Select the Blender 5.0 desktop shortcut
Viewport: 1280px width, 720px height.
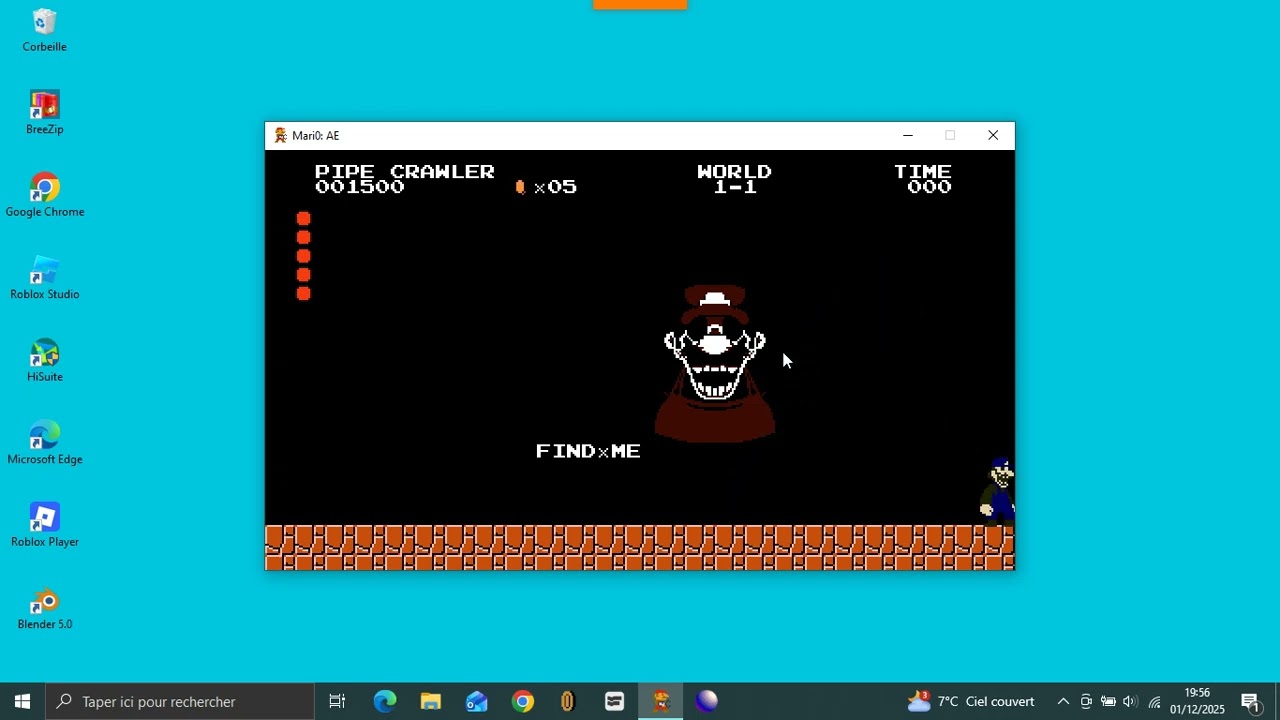44,607
